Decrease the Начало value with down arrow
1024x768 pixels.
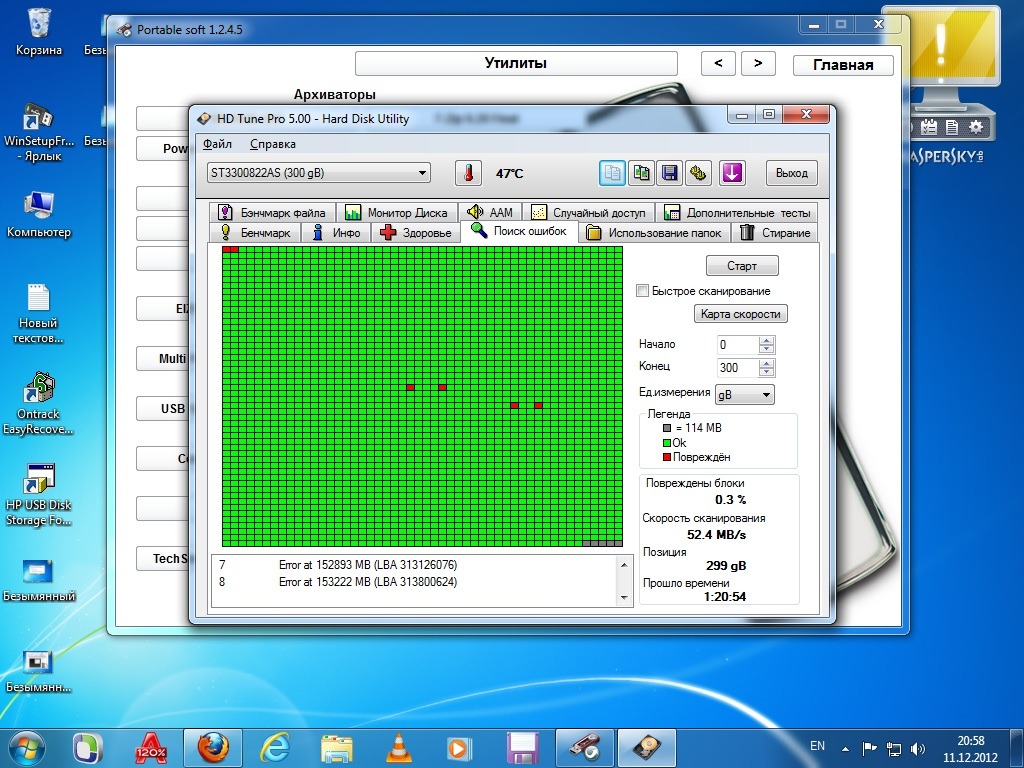(767, 349)
